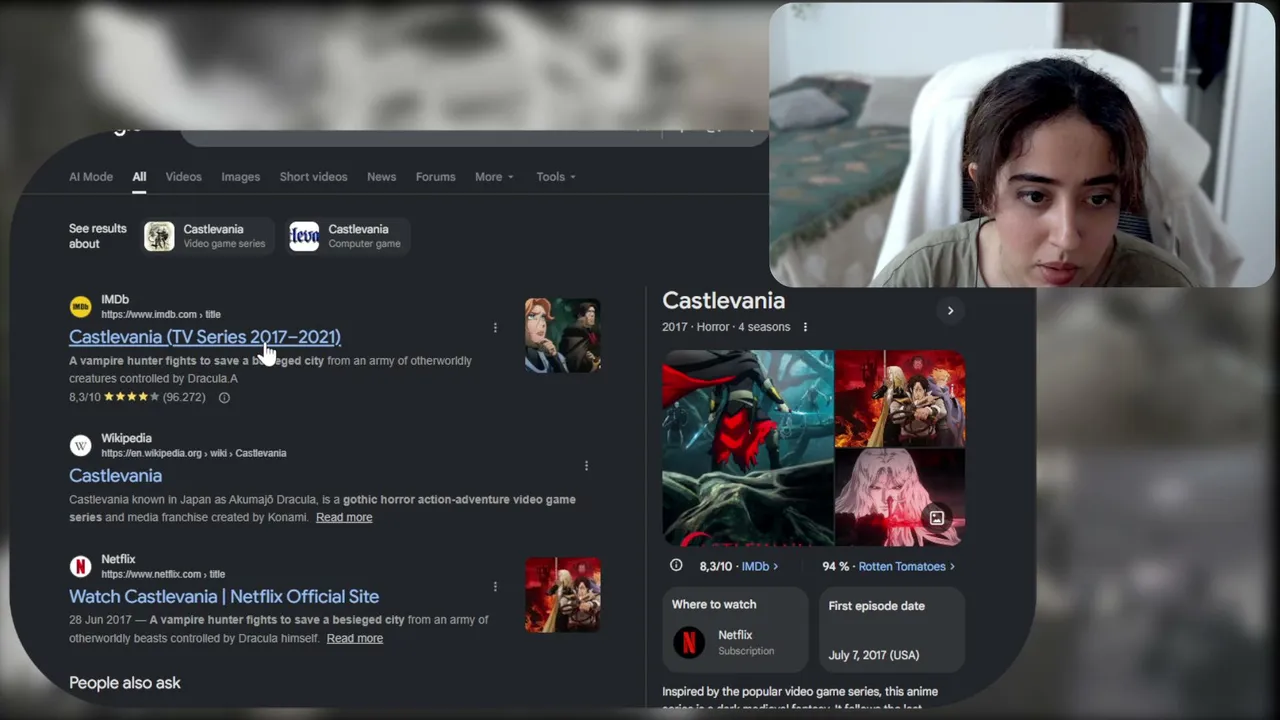Open the top-right Castlevania panel image
Image resolution: width=1280 pixels, height=720 pixels.
[900, 398]
